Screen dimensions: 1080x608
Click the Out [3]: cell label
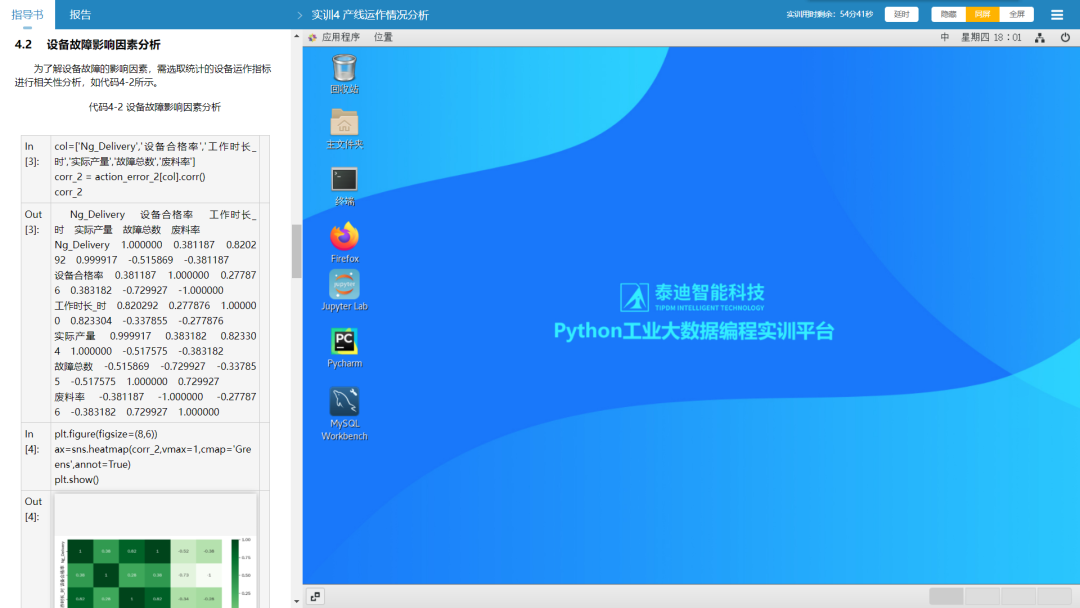coord(33,222)
